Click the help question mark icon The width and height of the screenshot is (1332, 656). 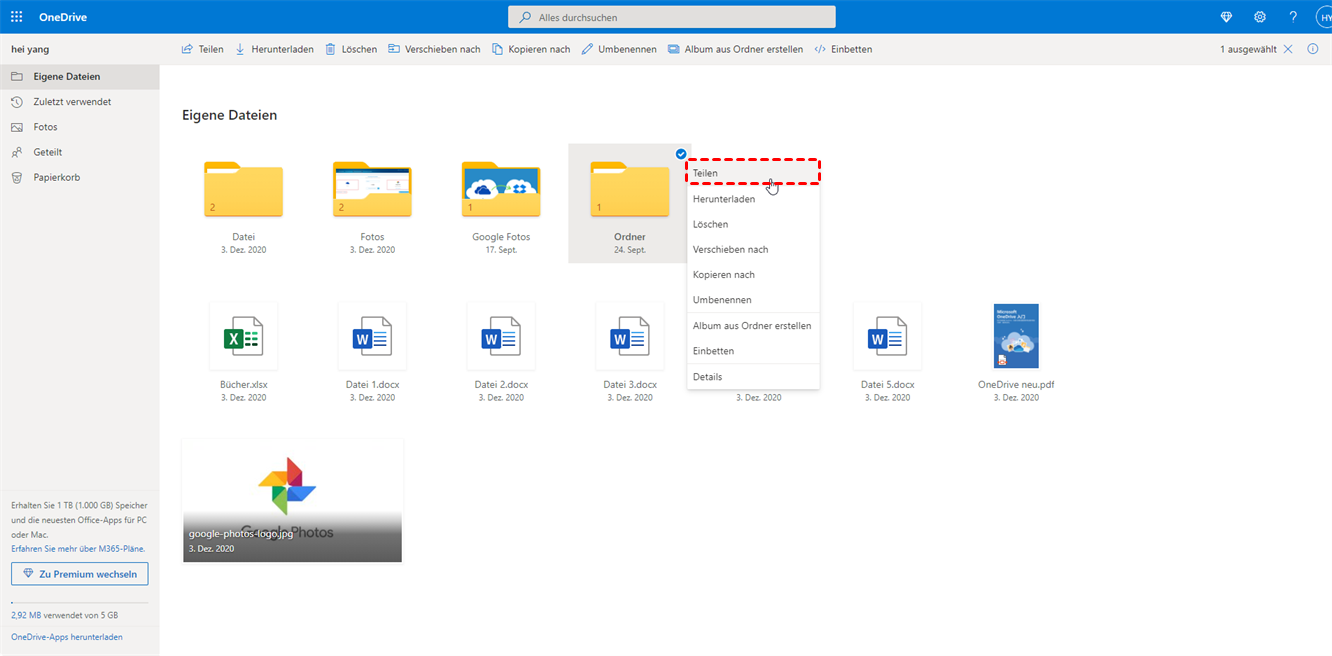(1293, 17)
